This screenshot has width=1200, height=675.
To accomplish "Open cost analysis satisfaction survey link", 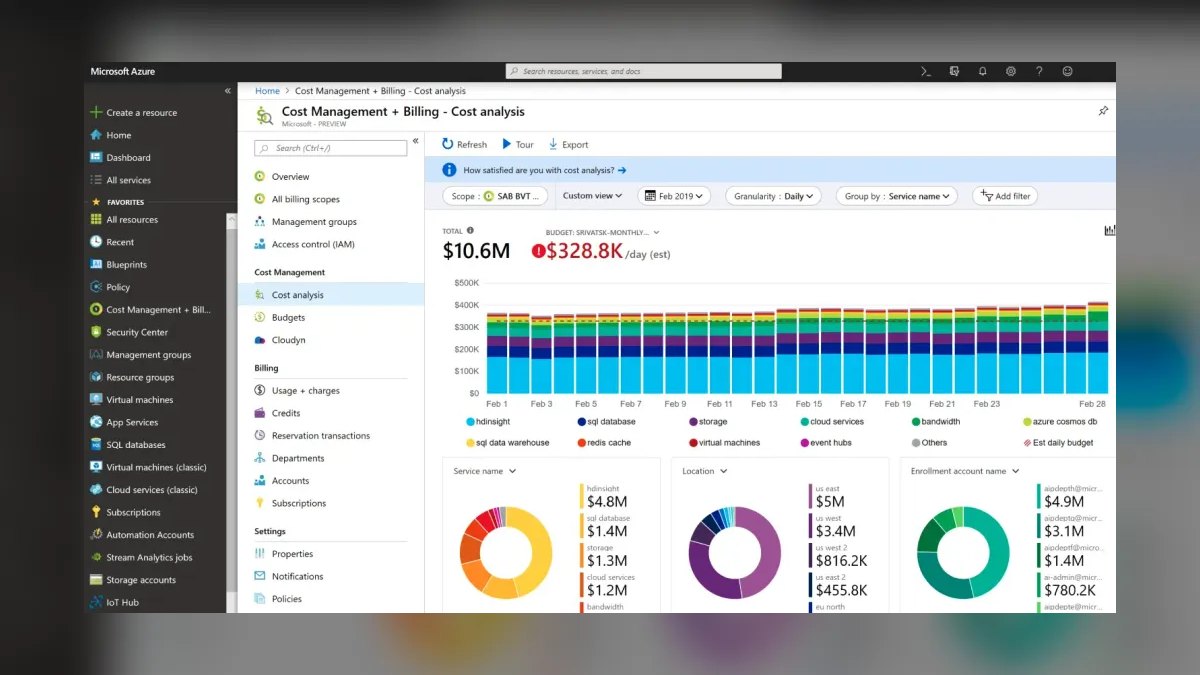I will (545, 170).
